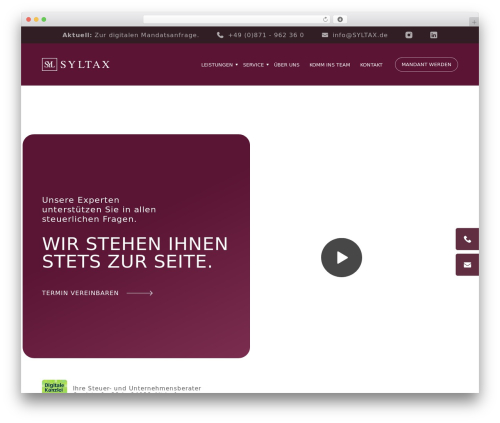The height and width of the screenshot is (423, 500).
Task: Open the Über uns page
Action: (287, 65)
